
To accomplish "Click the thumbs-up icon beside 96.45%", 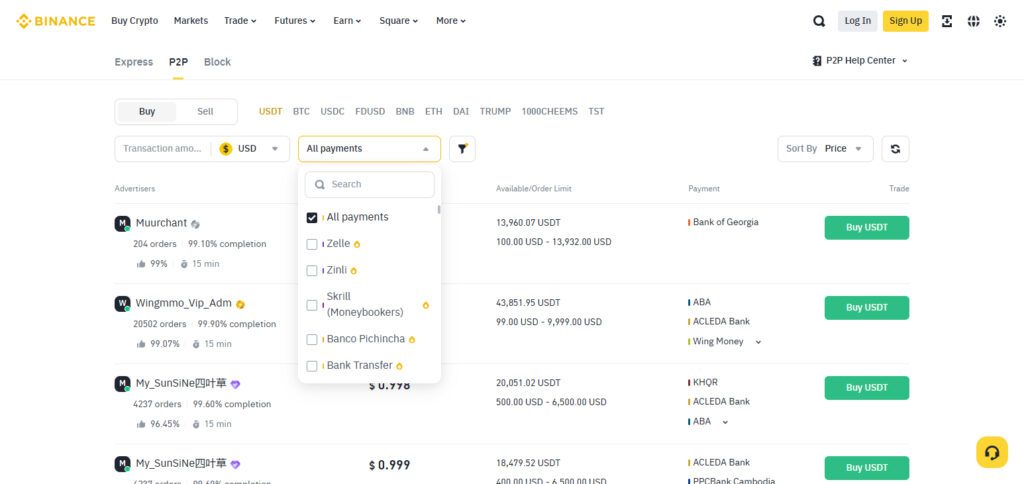I will (141, 424).
